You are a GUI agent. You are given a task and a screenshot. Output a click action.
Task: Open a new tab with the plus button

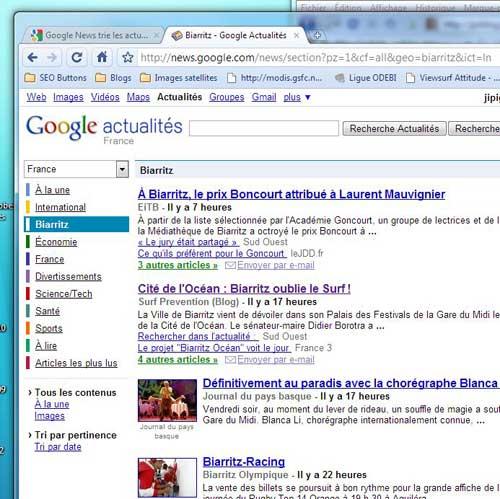pyautogui.click(x=317, y=35)
